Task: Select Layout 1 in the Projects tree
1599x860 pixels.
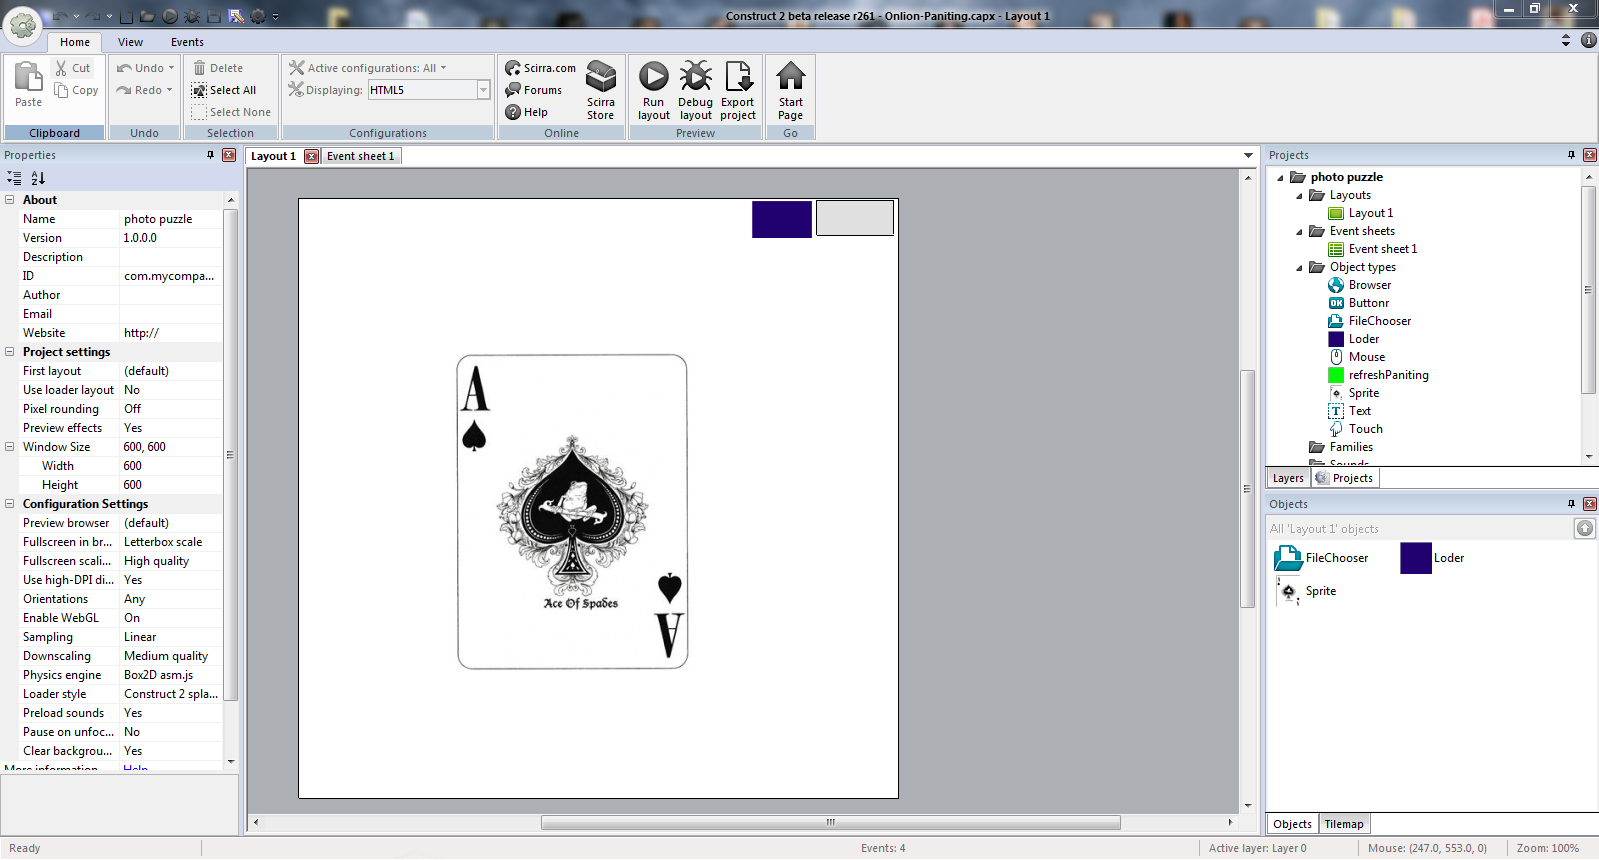Action: [1361, 213]
